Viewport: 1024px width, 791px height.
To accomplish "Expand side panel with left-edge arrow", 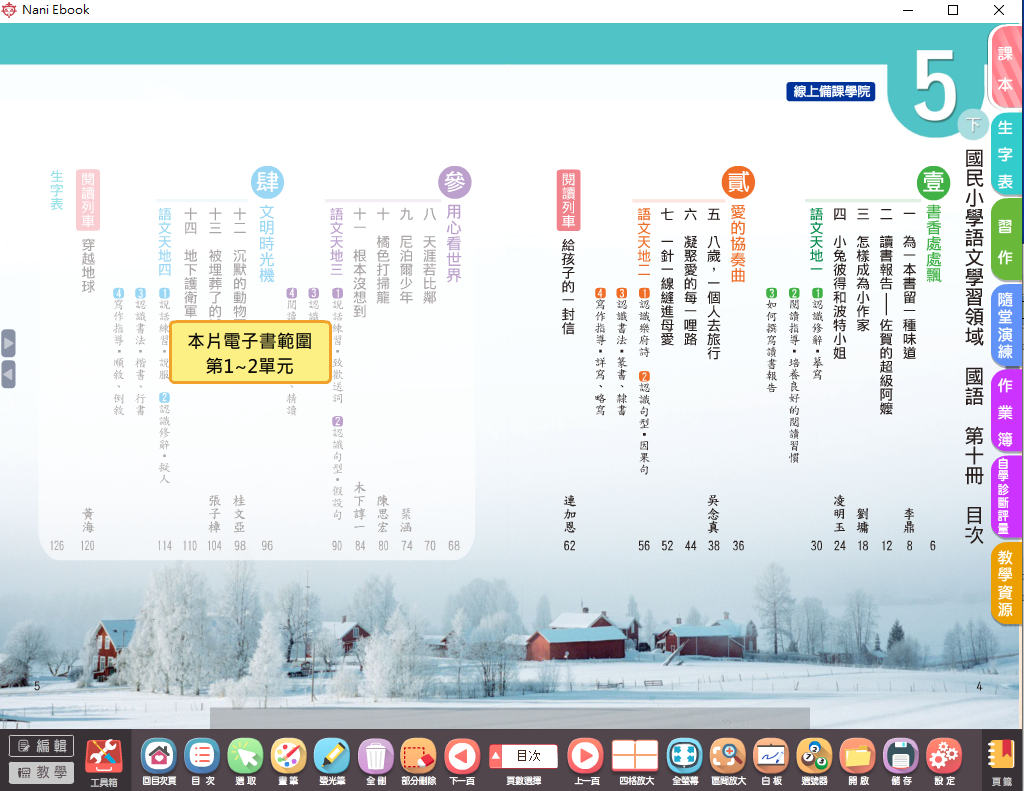I will coord(8,343).
